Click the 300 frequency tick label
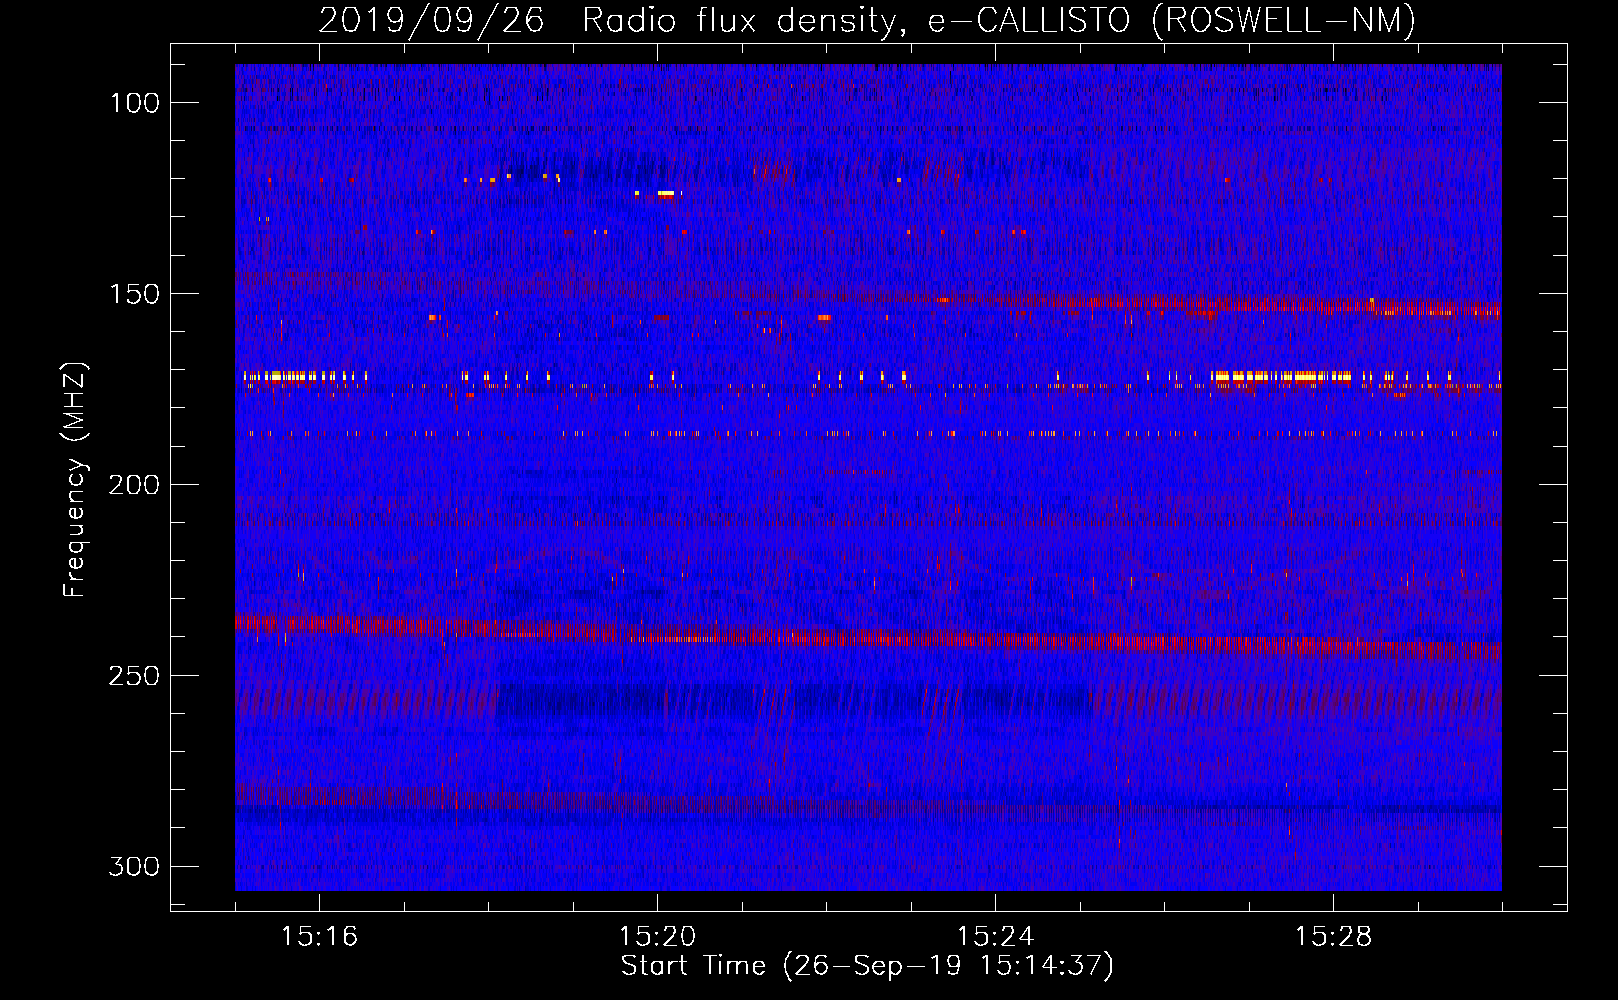Screen dimensions: 1618x1000 point(134,866)
